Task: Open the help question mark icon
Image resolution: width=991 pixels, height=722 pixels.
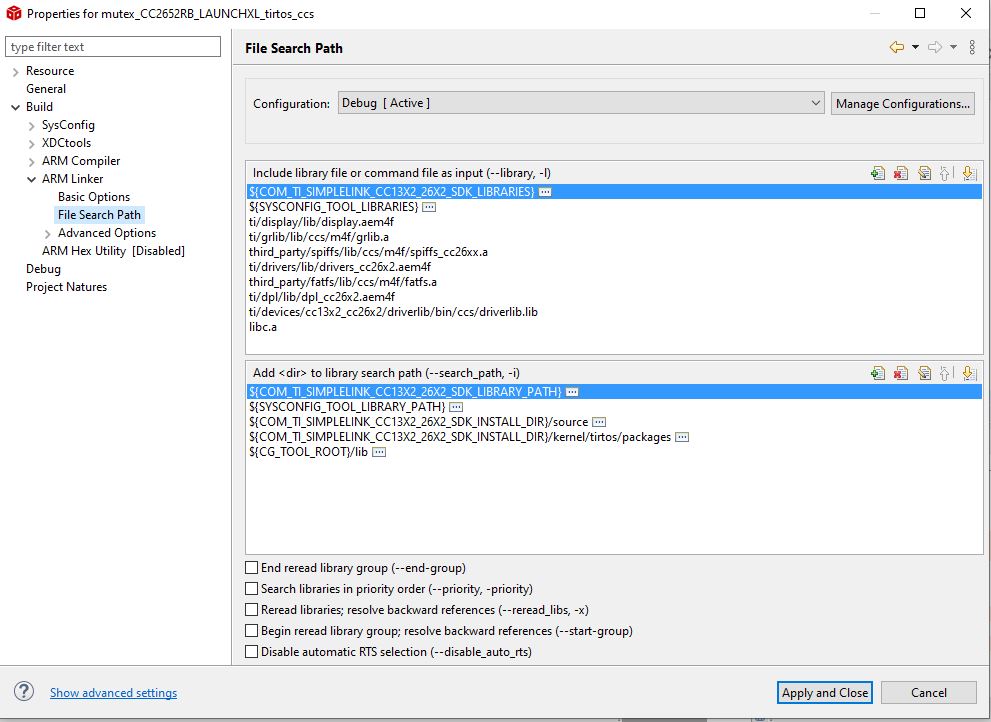Action: [x=23, y=692]
